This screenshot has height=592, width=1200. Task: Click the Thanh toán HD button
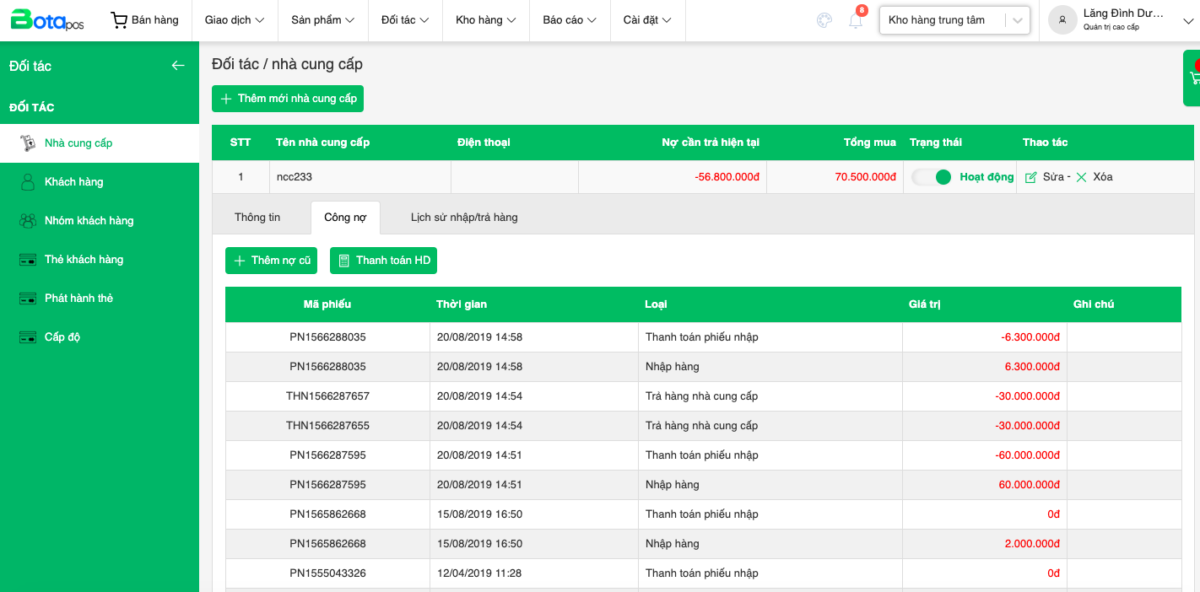click(383, 261)
